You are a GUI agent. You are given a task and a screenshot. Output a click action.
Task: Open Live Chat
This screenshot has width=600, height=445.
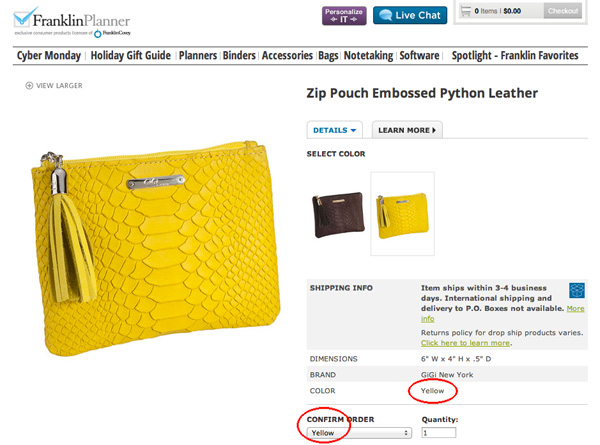tap(410, 15)
